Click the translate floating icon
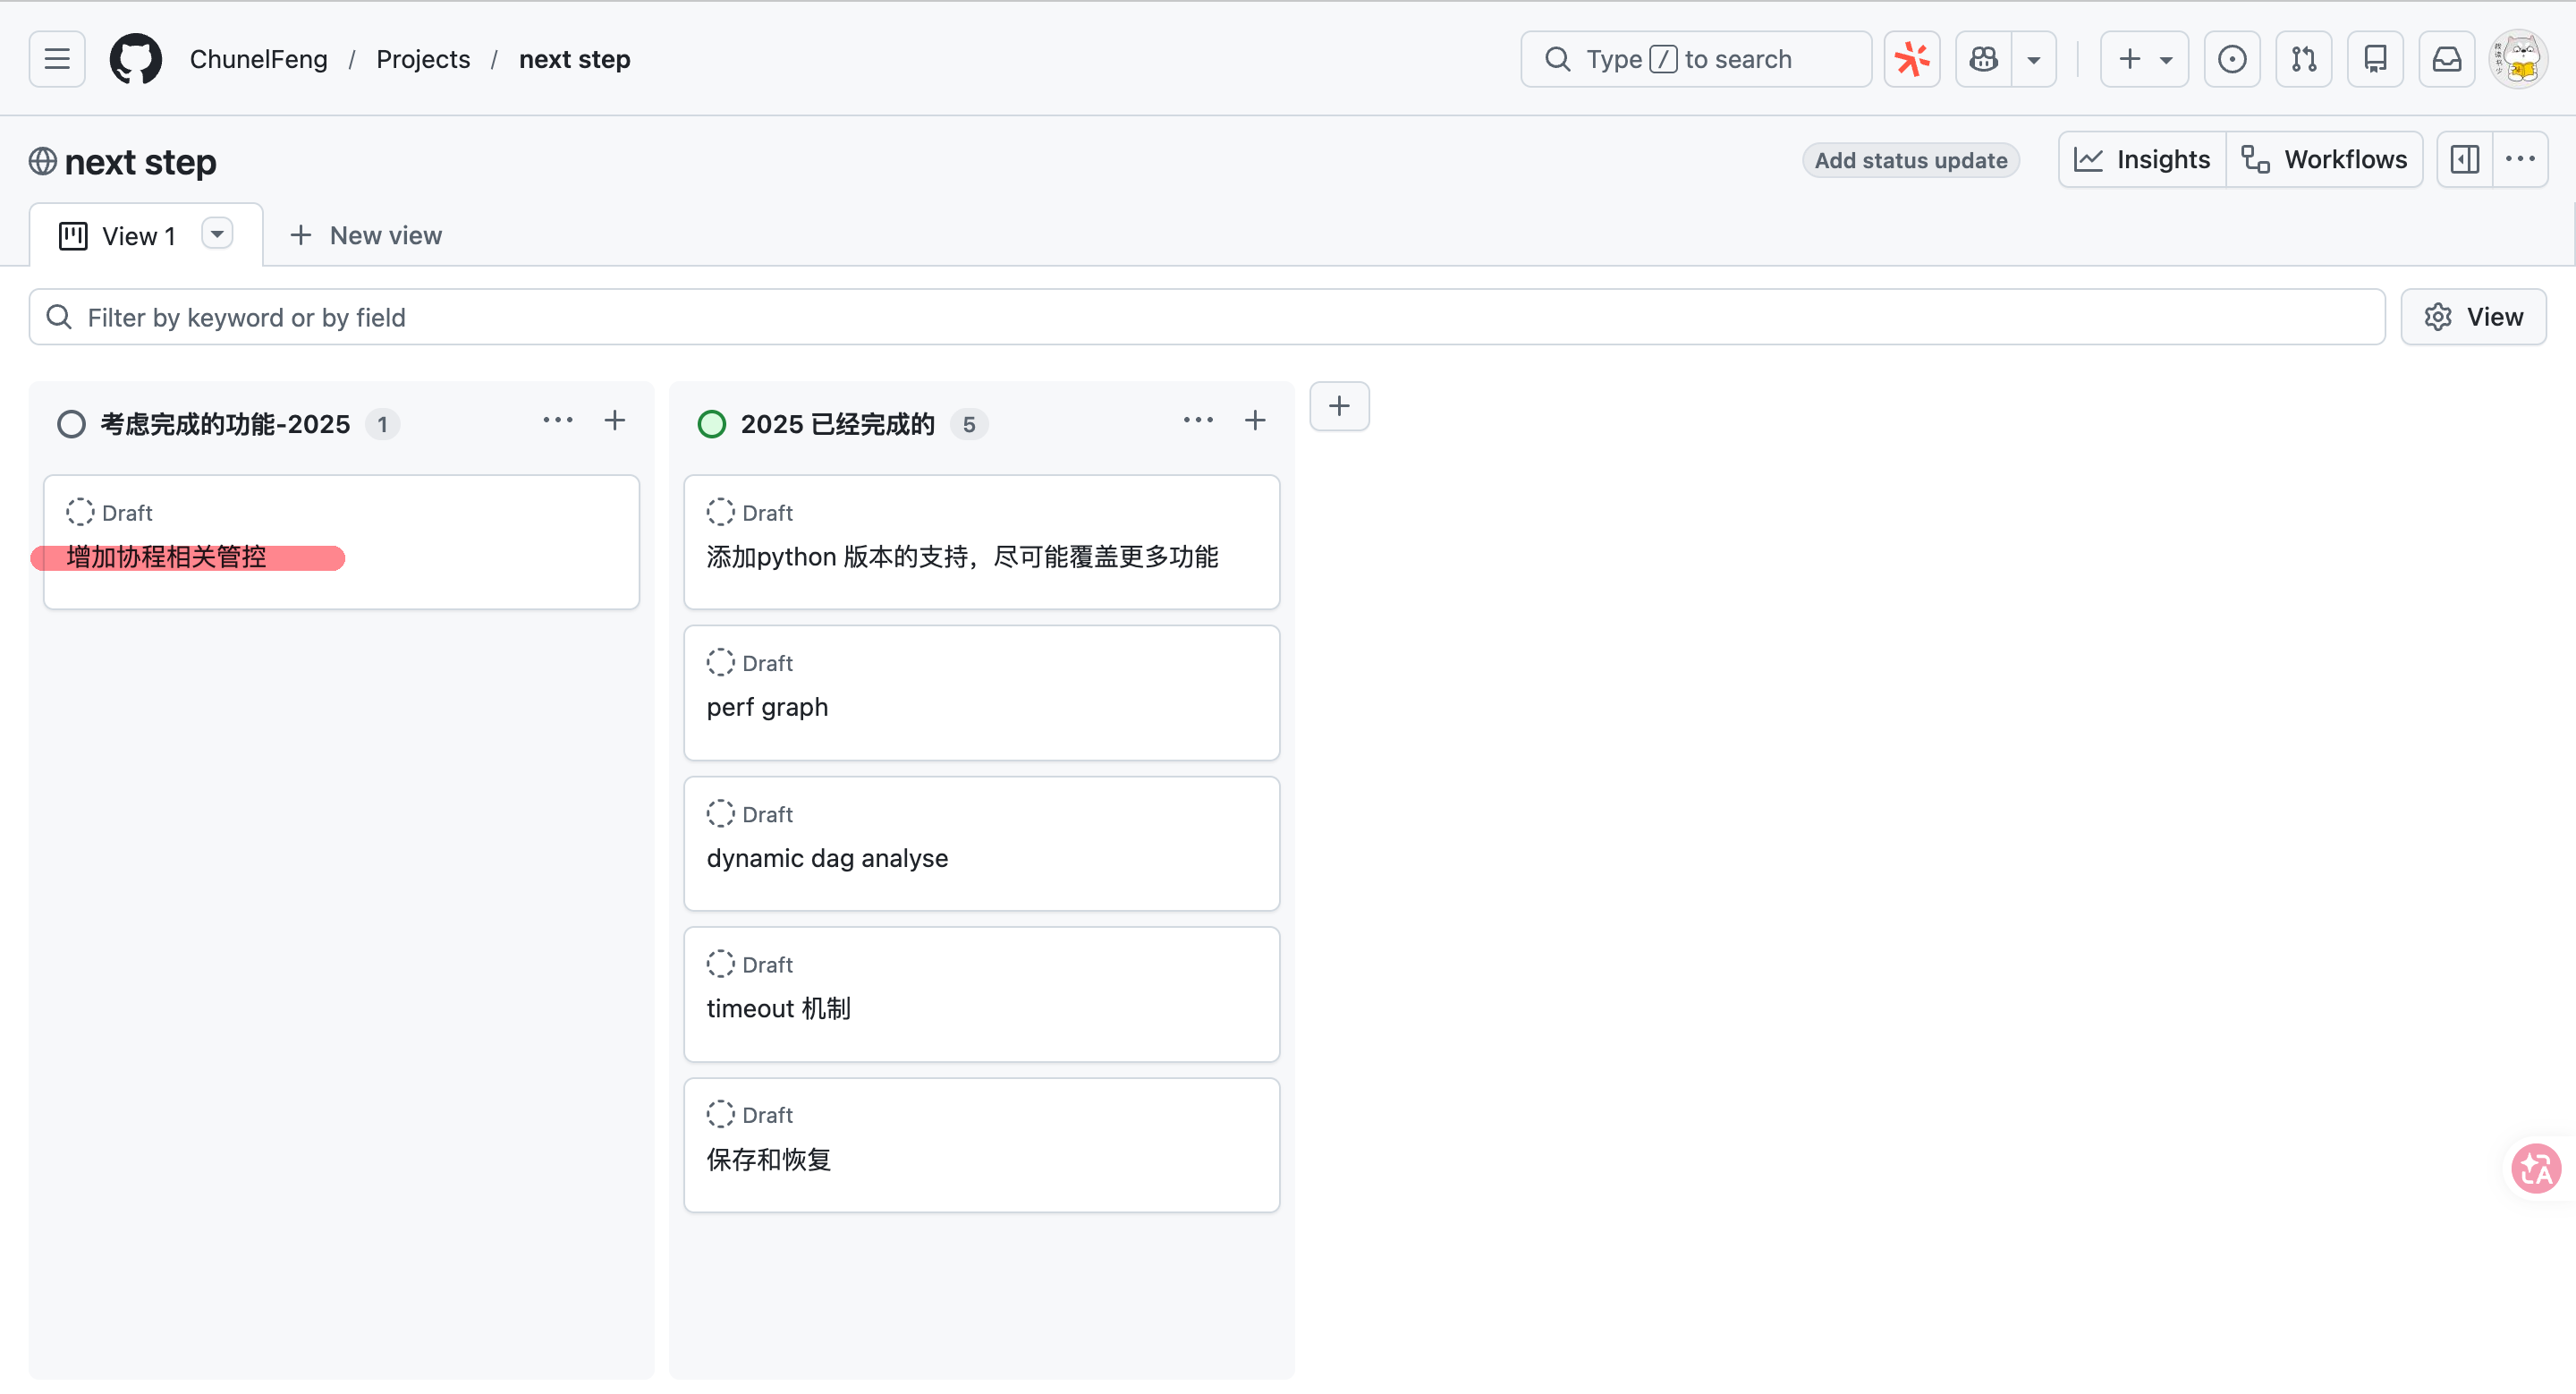The image size is (2576, 1394). [2535, 1168]
